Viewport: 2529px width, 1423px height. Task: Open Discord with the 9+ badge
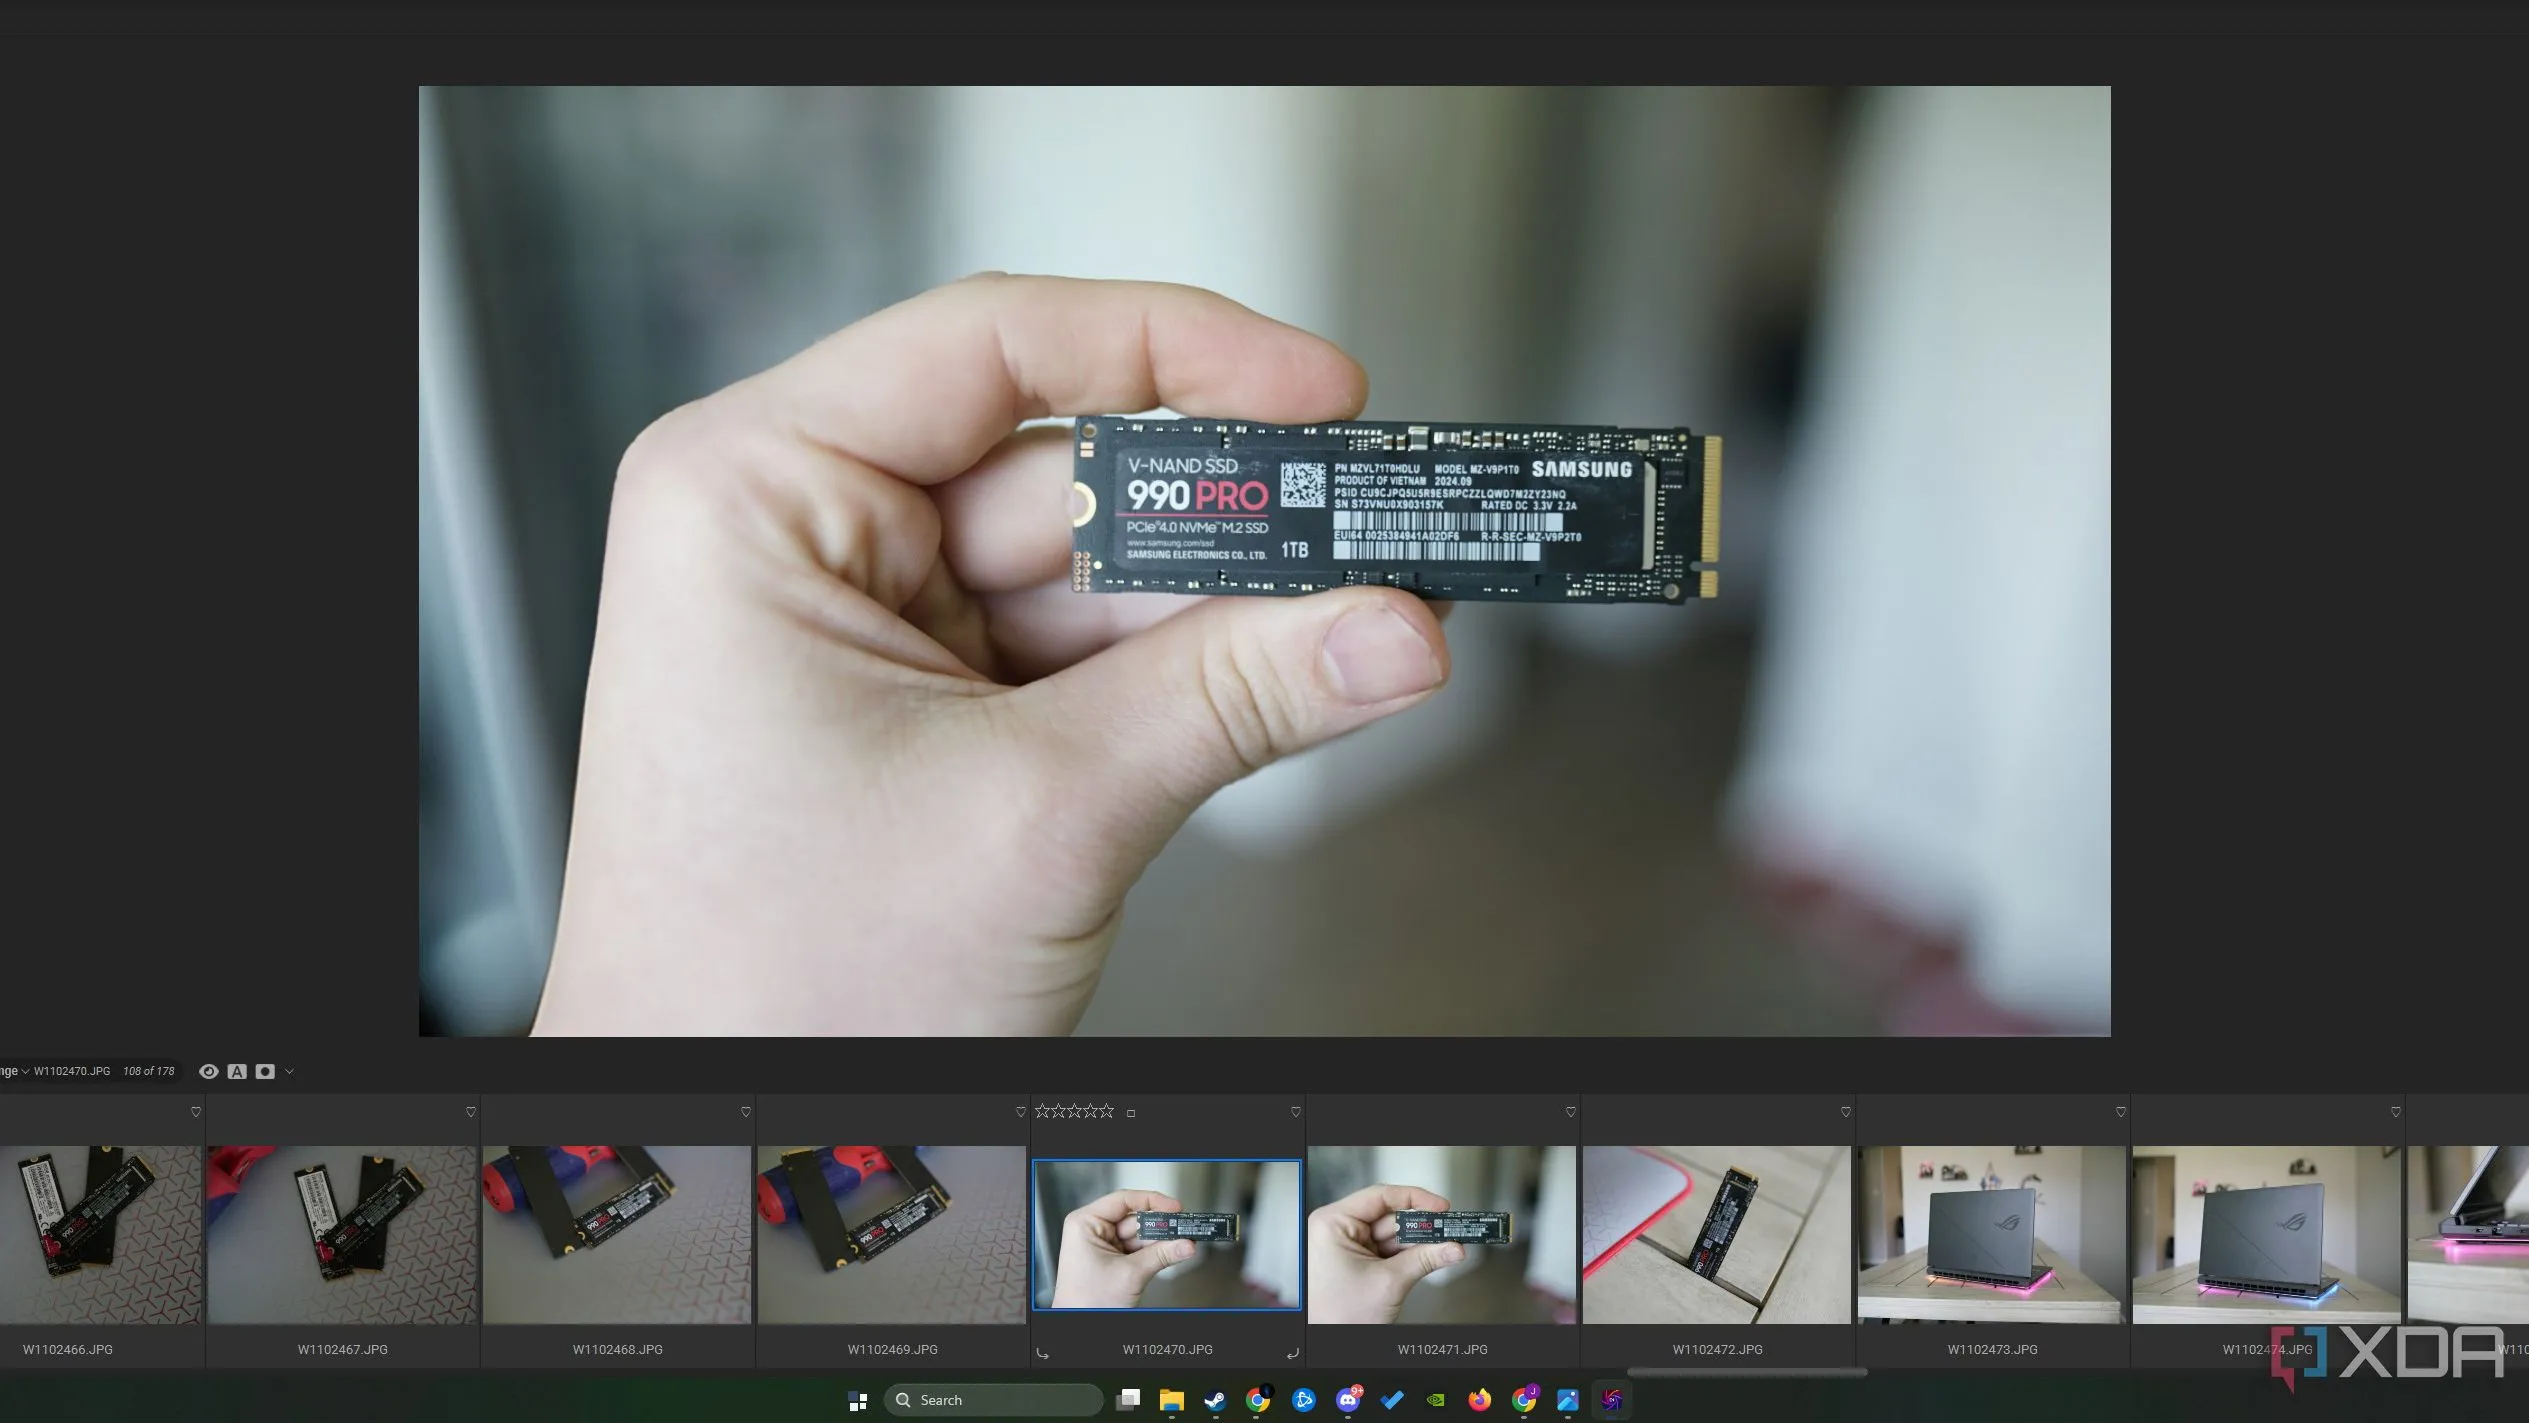(x=1348, y=1400)
